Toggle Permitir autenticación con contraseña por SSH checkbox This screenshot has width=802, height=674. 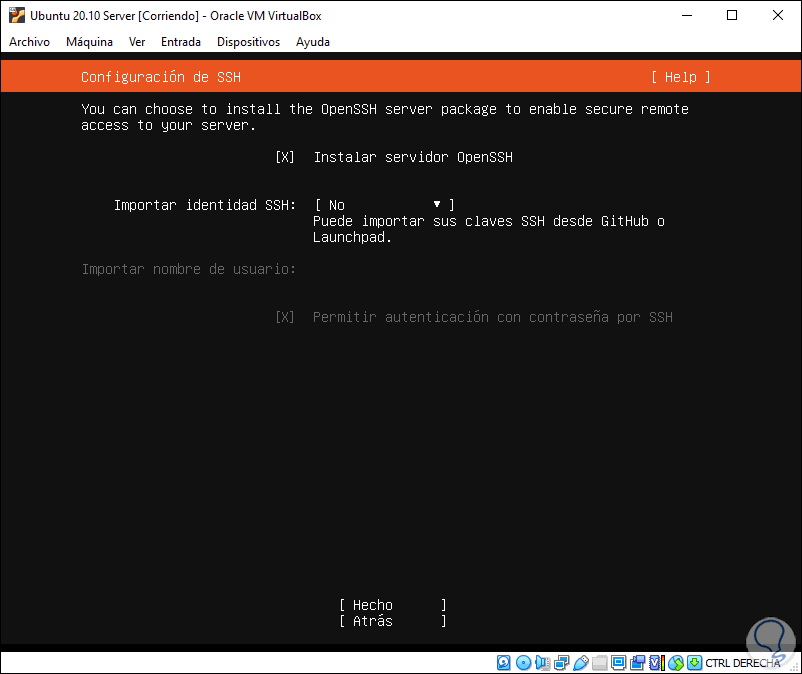coord(285,317)
